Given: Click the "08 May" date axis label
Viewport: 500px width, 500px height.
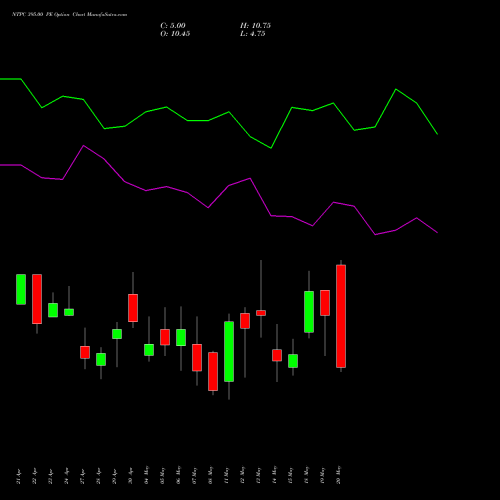Looking at the screenshot, I should tap(211, 475).
